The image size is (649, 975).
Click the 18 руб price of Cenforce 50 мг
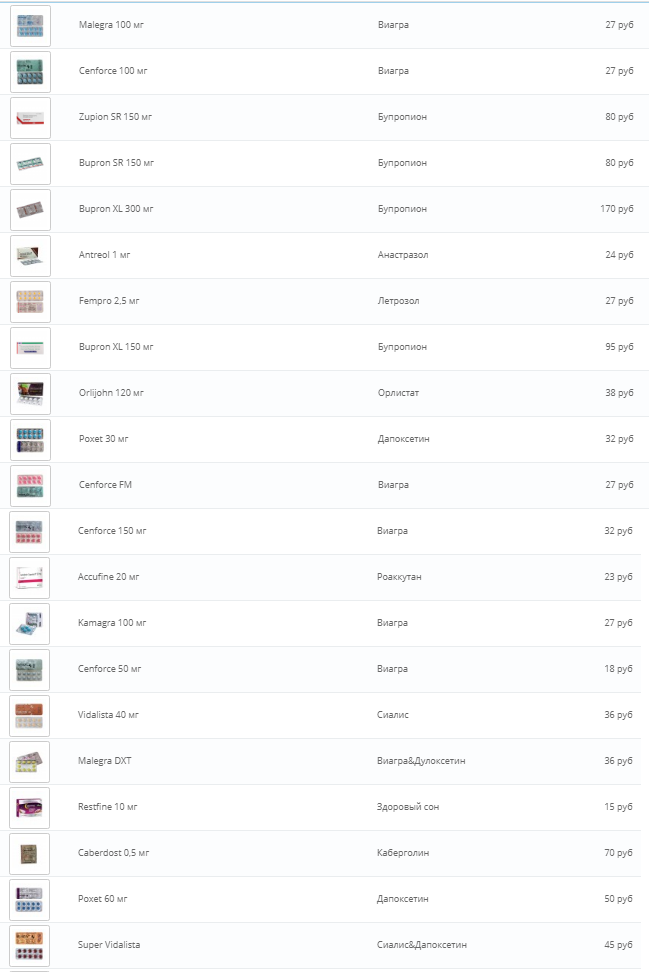(x=619, y=669)
